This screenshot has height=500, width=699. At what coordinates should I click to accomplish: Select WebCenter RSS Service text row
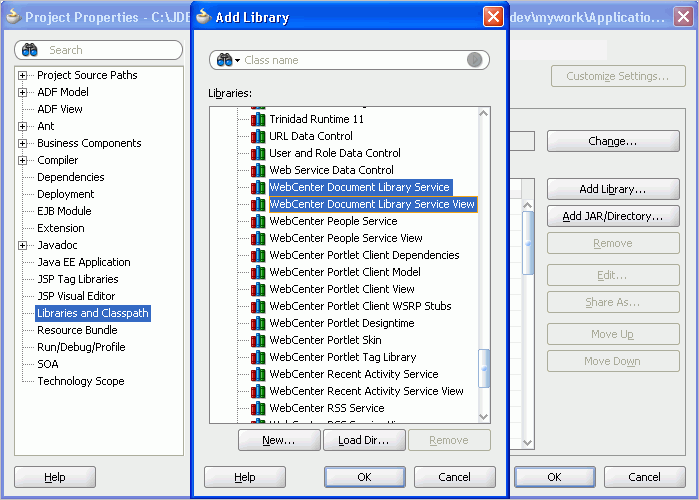tap(327, 408)
